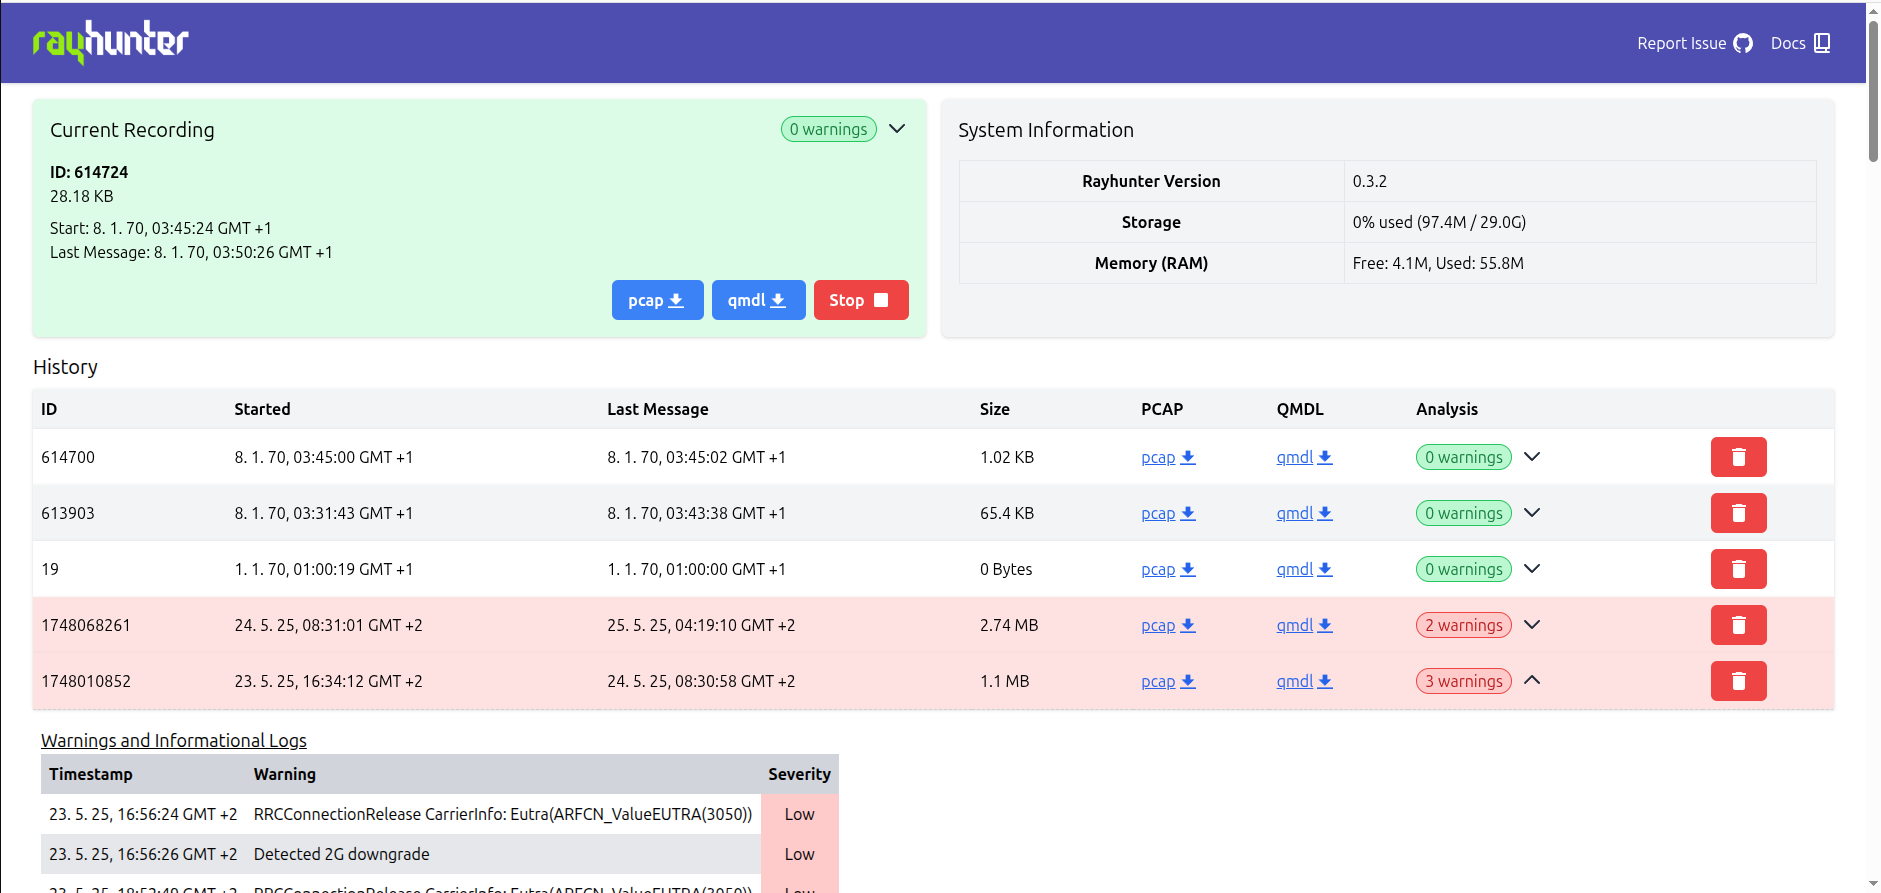
Task: Download current recording as pcap
Action: click(x=657, y=300)
